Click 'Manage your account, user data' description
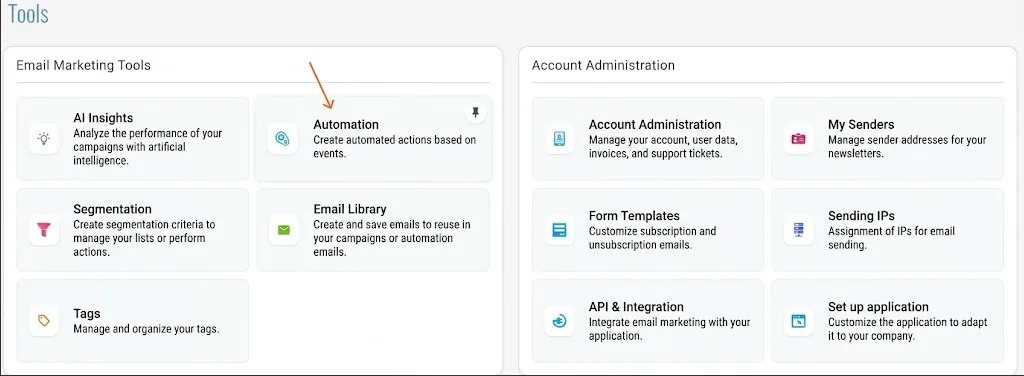This screenshot has width=1024, height=376. (663, 147)
